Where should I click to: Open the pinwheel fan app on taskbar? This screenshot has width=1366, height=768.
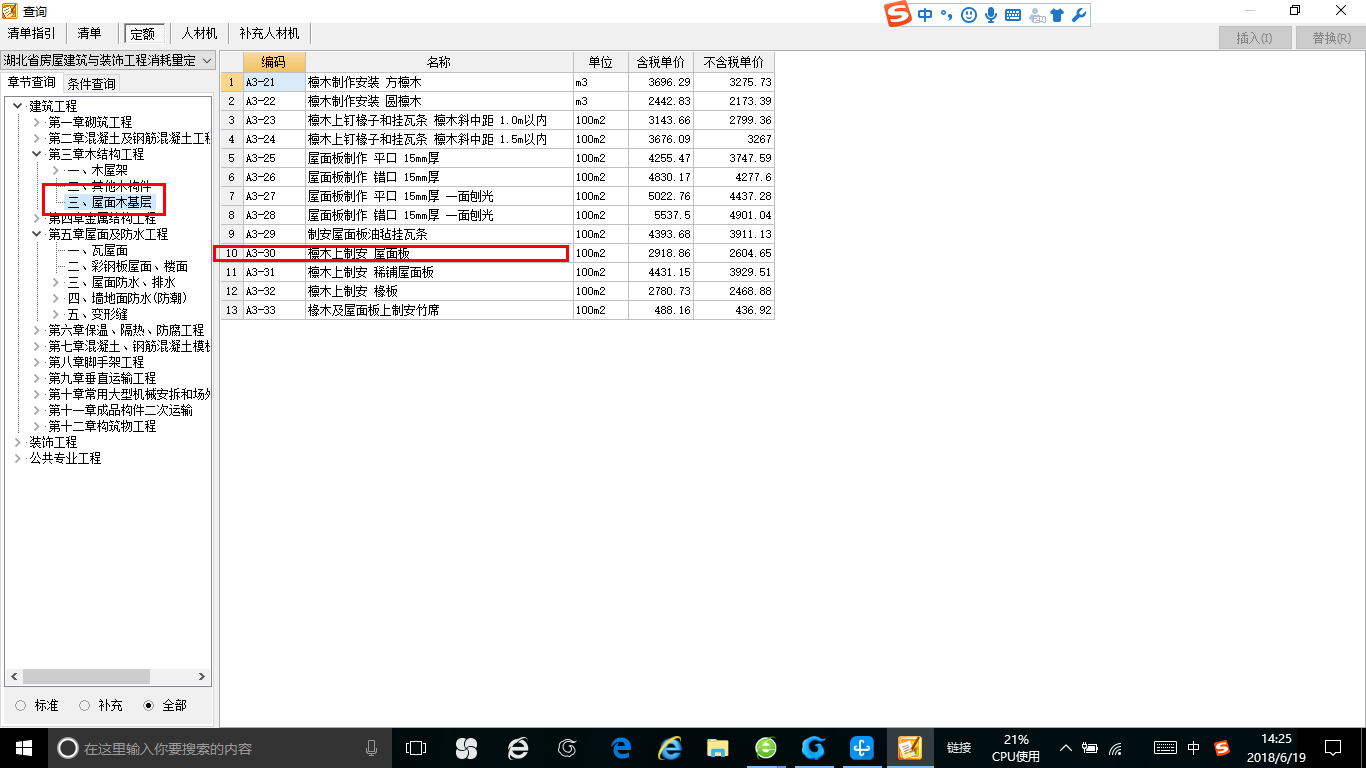[466, 748]
